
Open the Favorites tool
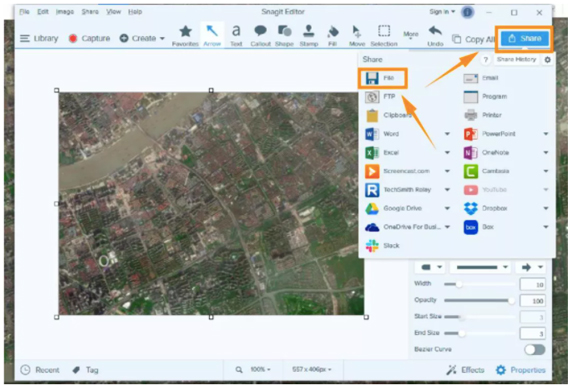185,36
